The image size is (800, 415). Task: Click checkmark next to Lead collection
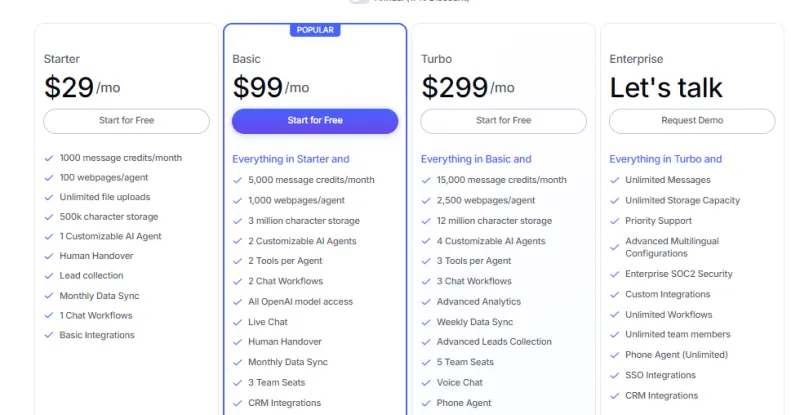pos(49,276)
